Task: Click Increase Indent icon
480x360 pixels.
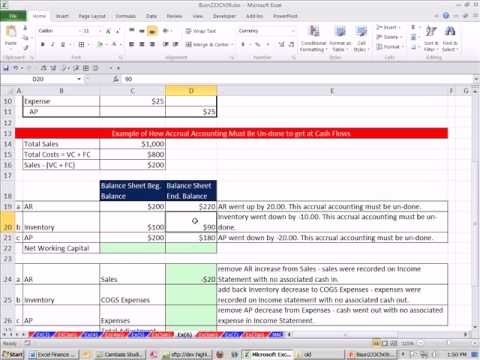Action: 176,44
